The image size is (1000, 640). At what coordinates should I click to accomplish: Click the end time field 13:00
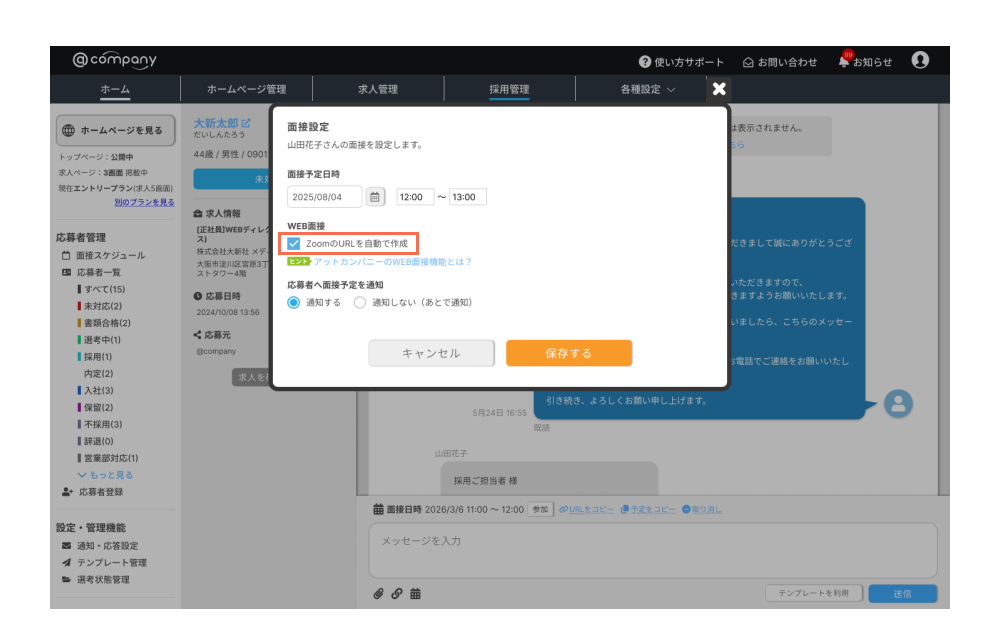pos(467,197)
